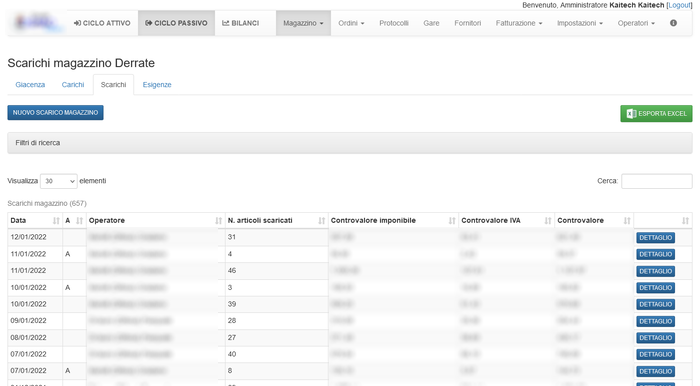This screenshot has width=700, height=386.
Task: Open DETTAGLIO for 09/01/2022 row
Action: [x=655, y=321]
